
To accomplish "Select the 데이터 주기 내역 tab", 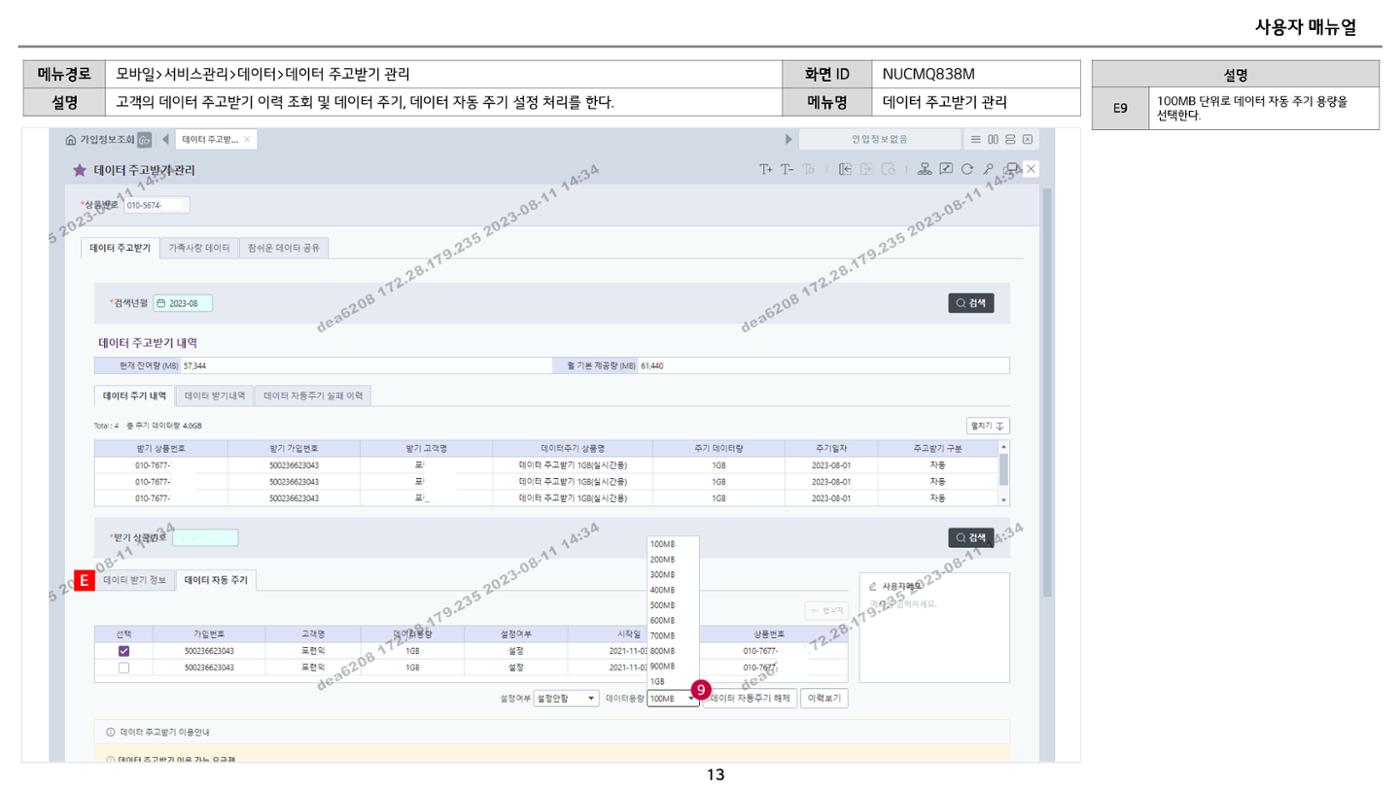I will click(x=135, y=395).
